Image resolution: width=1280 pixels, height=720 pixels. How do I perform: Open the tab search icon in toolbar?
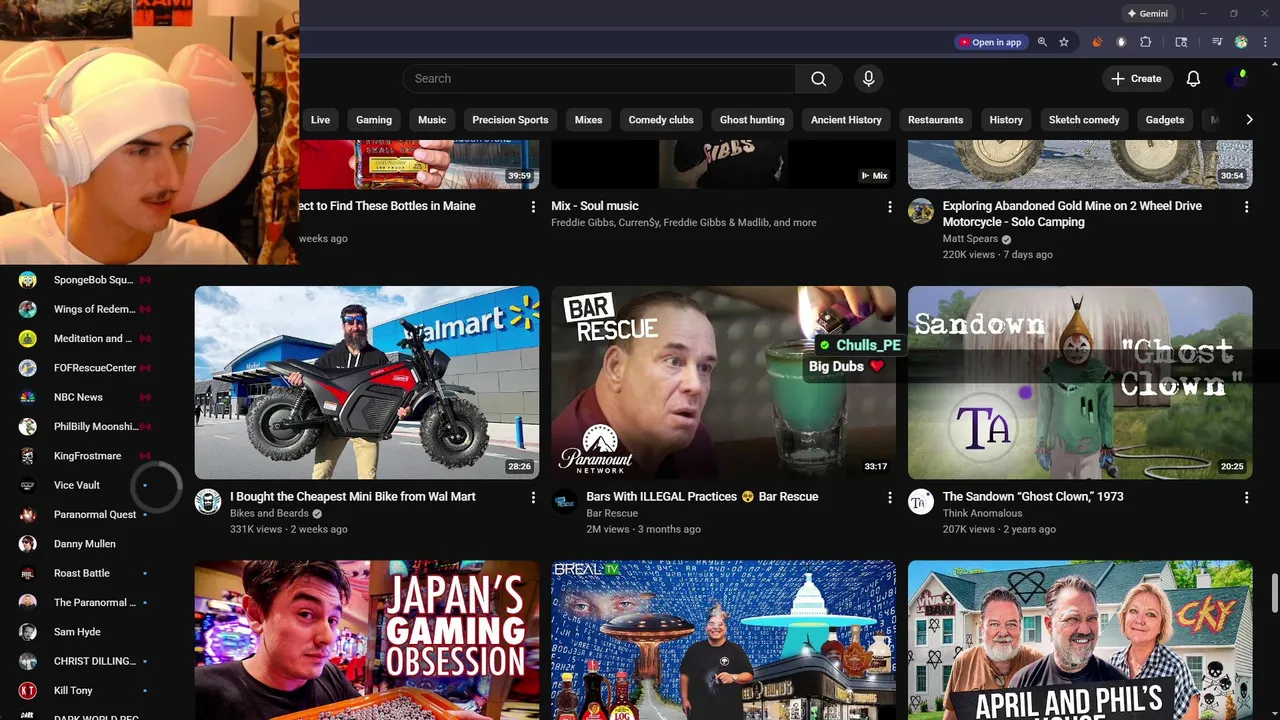click(1181, 42)
